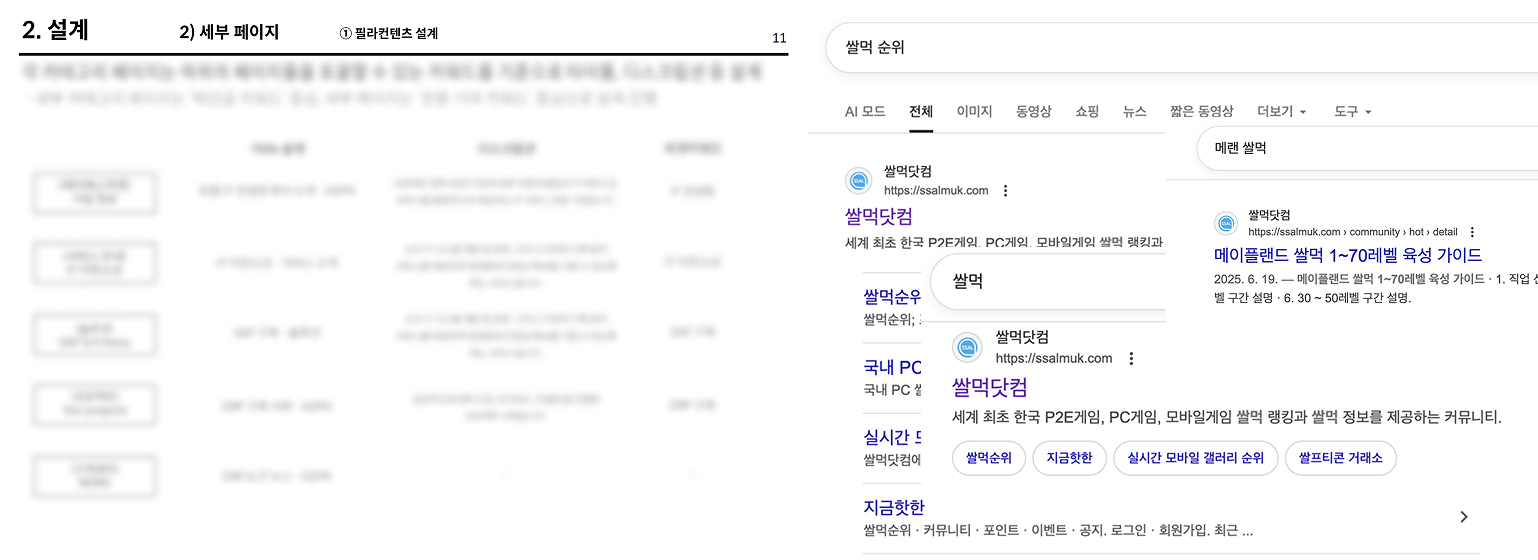Click the favicon of the 메이플랜드 guide result
The height and width of the screenshot is (560, 1538).
[1226, 223]
